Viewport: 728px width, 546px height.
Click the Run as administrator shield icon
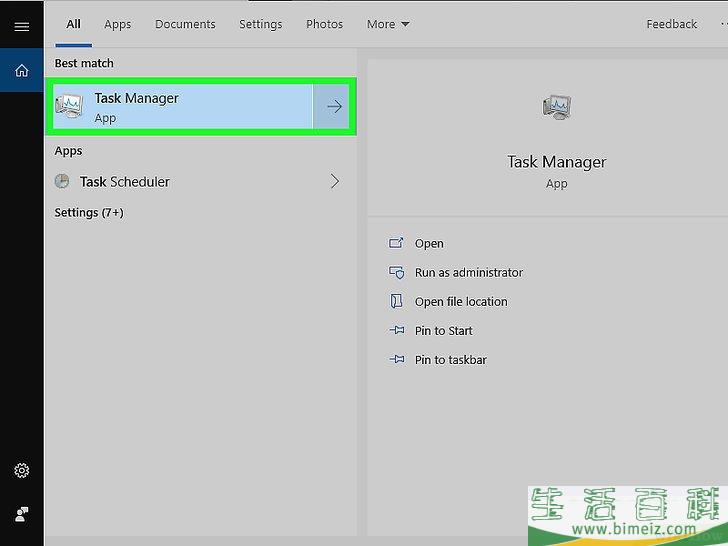pos(396,272)
